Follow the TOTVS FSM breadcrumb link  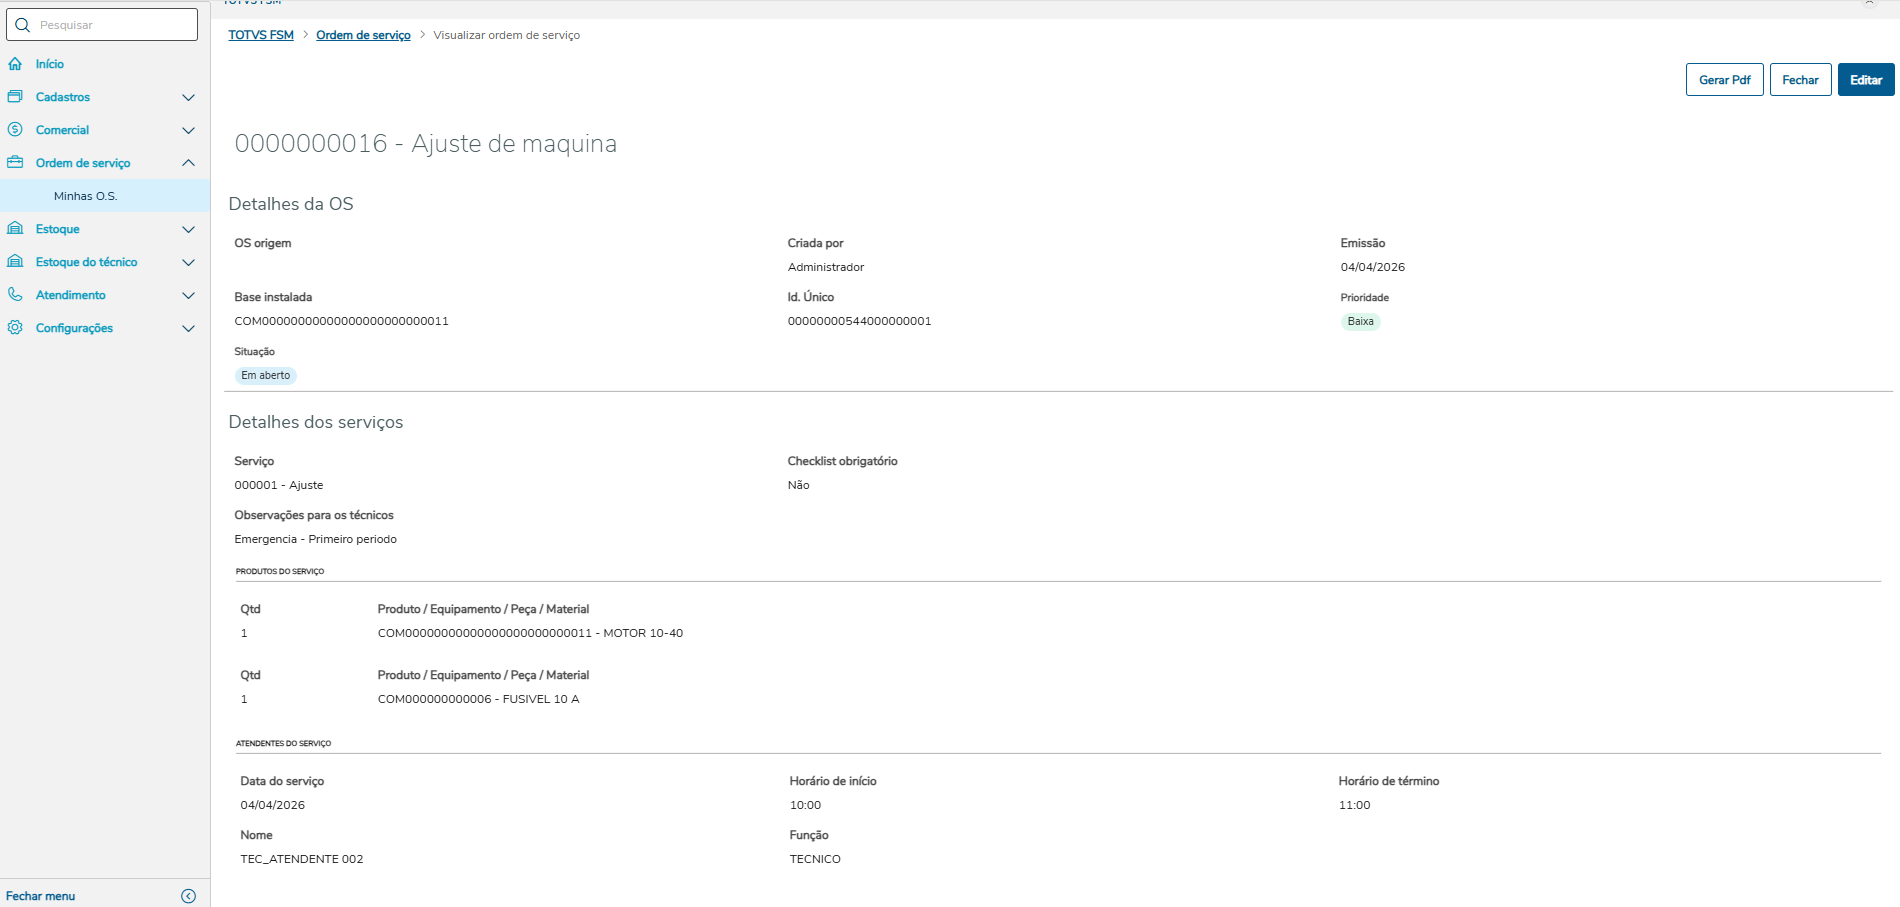(261, 35)
